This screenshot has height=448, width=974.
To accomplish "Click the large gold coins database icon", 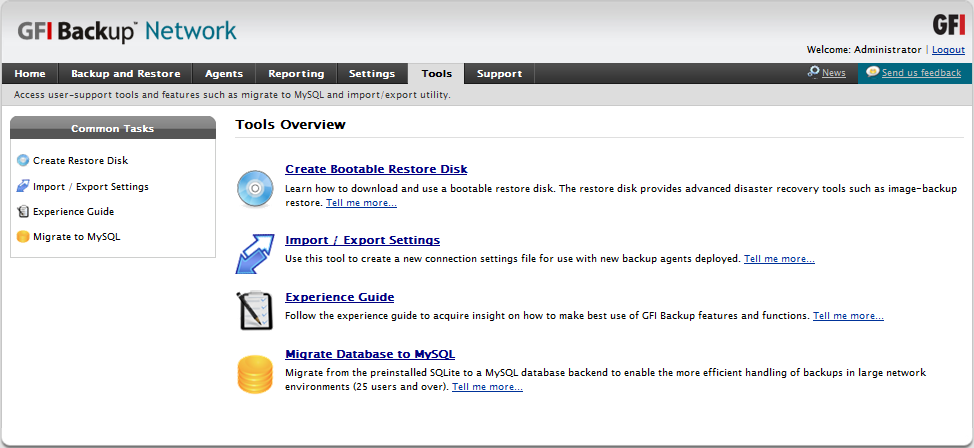I will (x=255, y=374).
